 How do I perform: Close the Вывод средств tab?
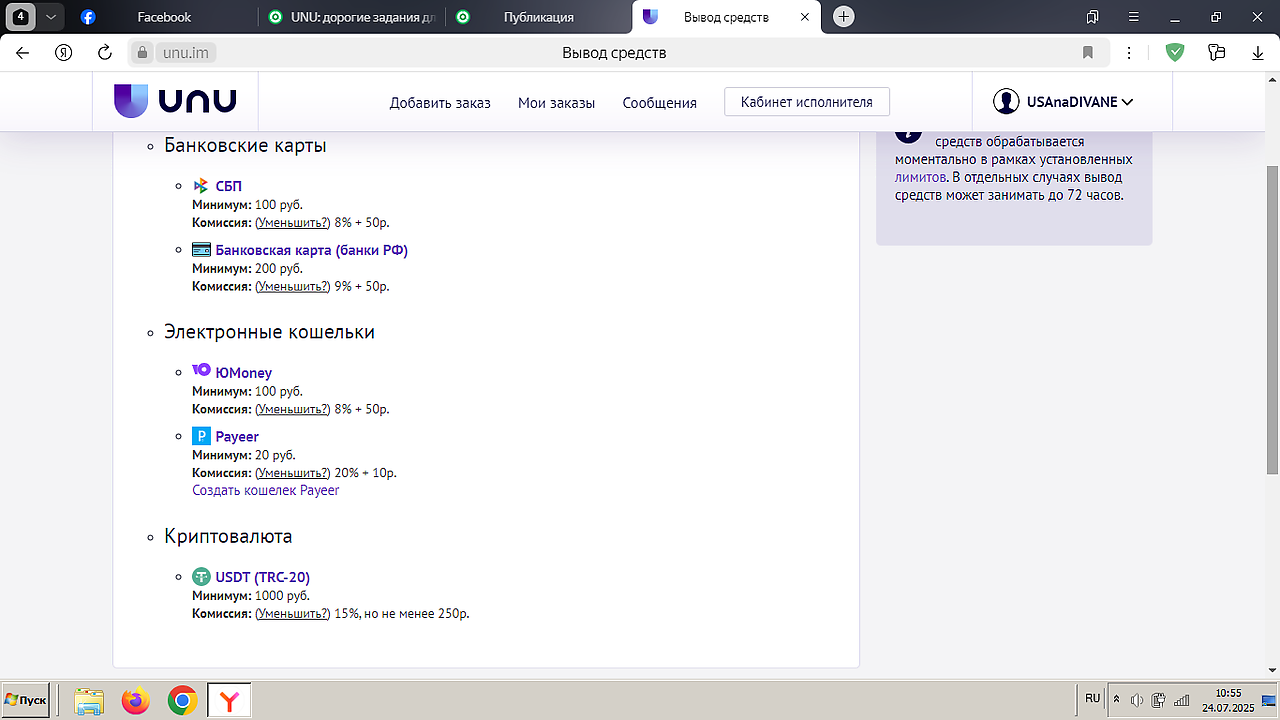click(805, 17)
